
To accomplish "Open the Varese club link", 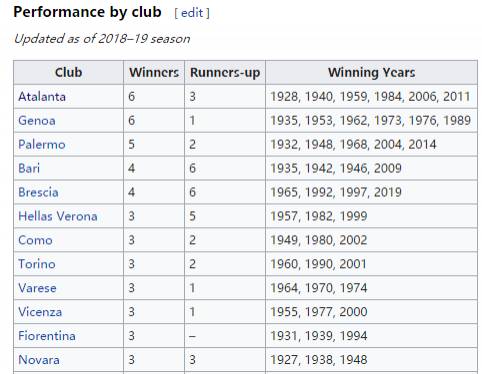I will (x=37, y=288).
